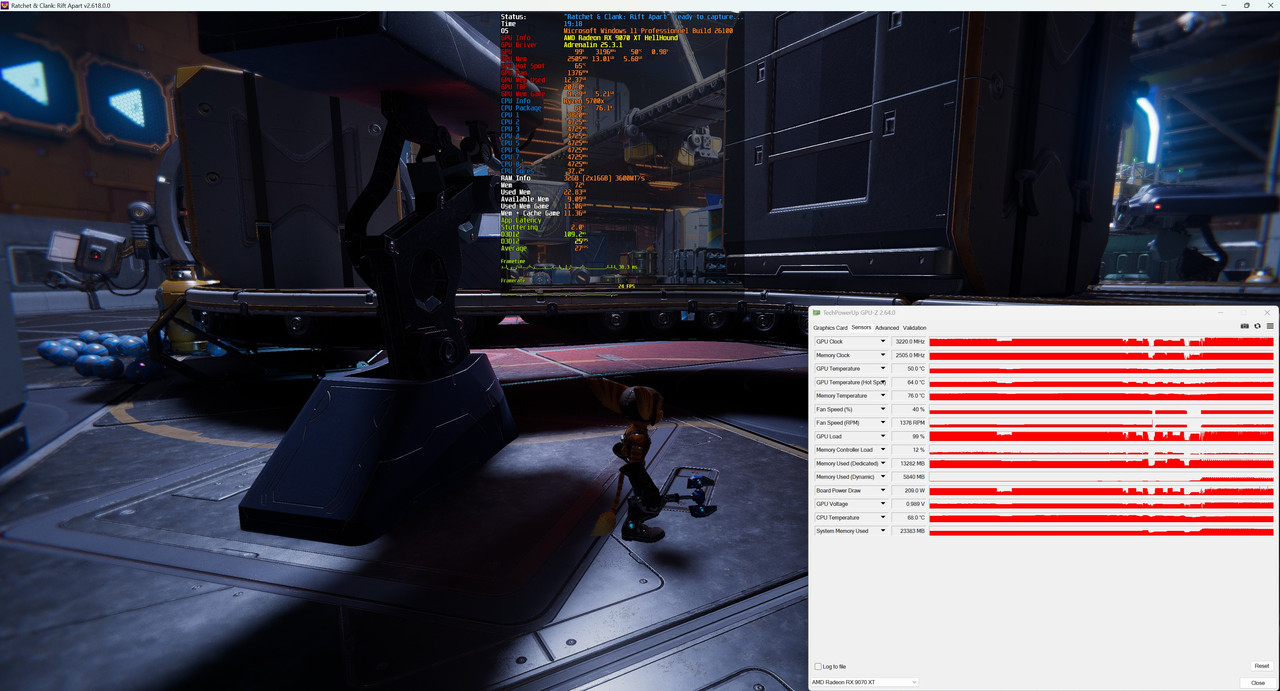Viewport: 1280px width, 691px height.
Task: Expand the GPU Temperature (Hot Spot) dropdown
Action: [x=883, y=382]
